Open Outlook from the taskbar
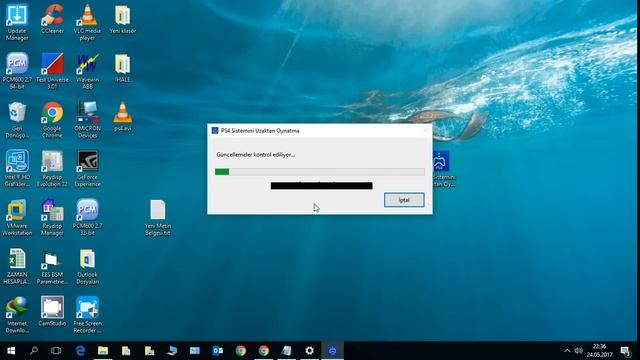This screenshot has height=360, width=640. point(218,351)
